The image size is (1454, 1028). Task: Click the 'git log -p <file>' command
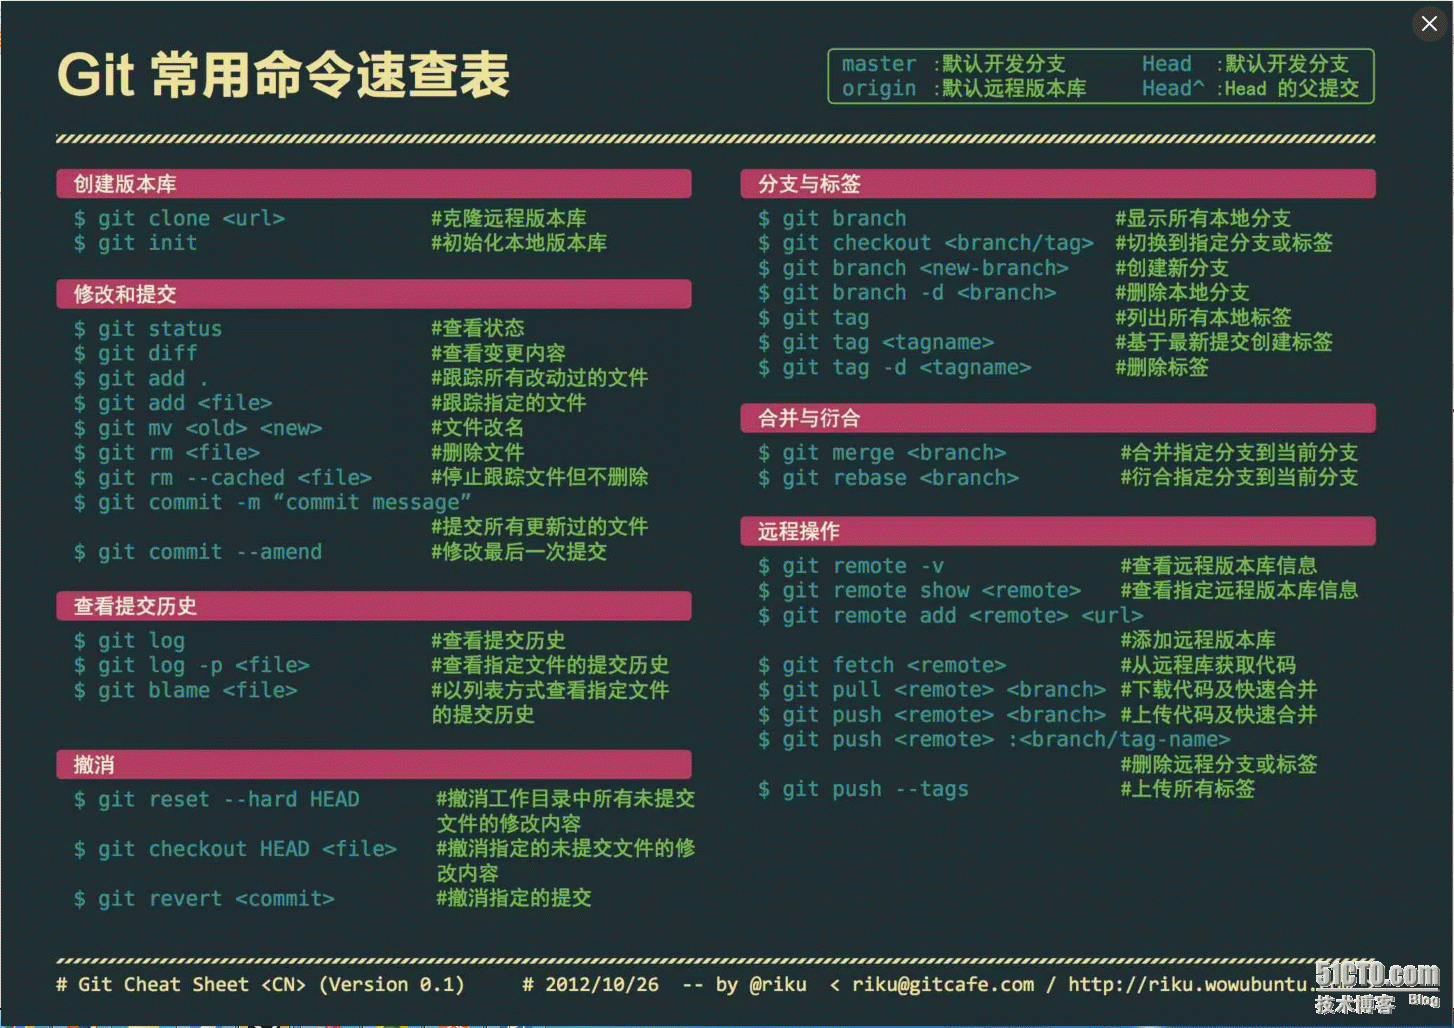click(192, 666)
